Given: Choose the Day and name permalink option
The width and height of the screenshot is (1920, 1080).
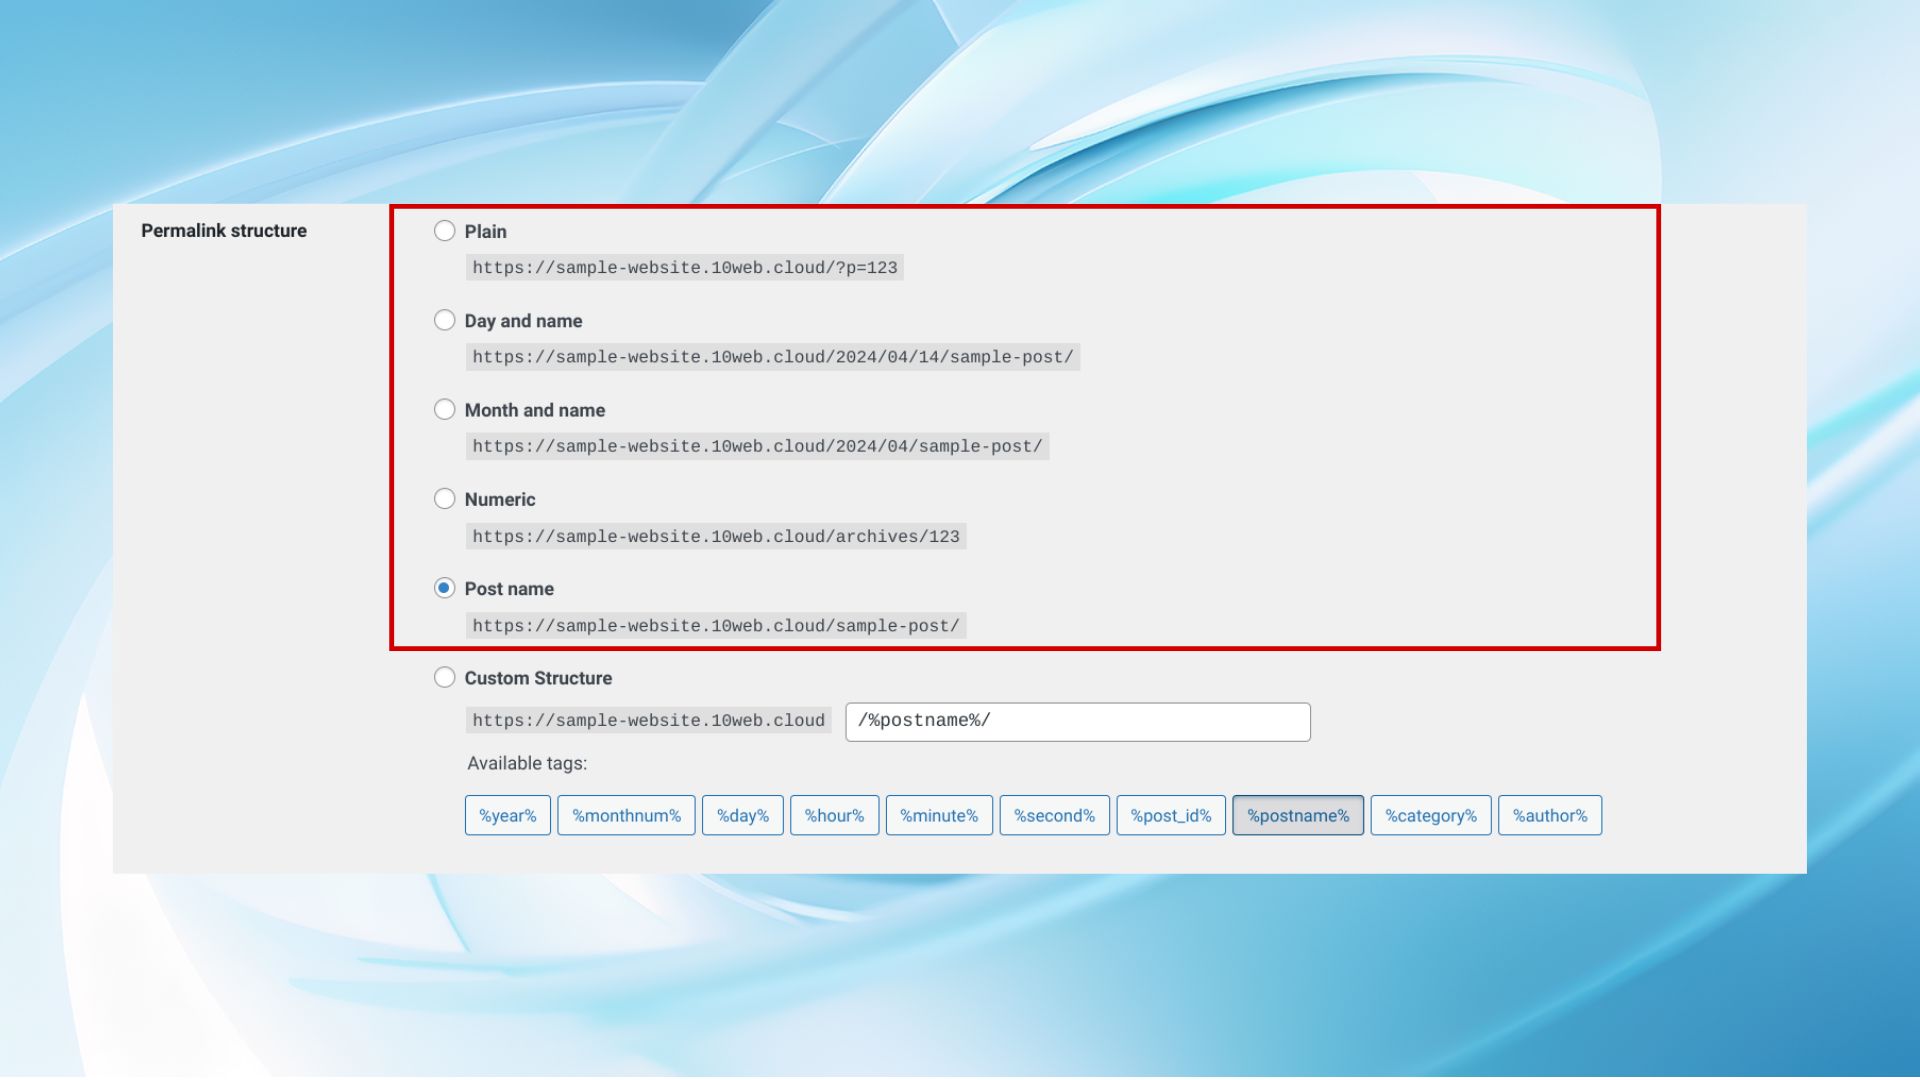Looking at the screenshot, I should [445, 320].
